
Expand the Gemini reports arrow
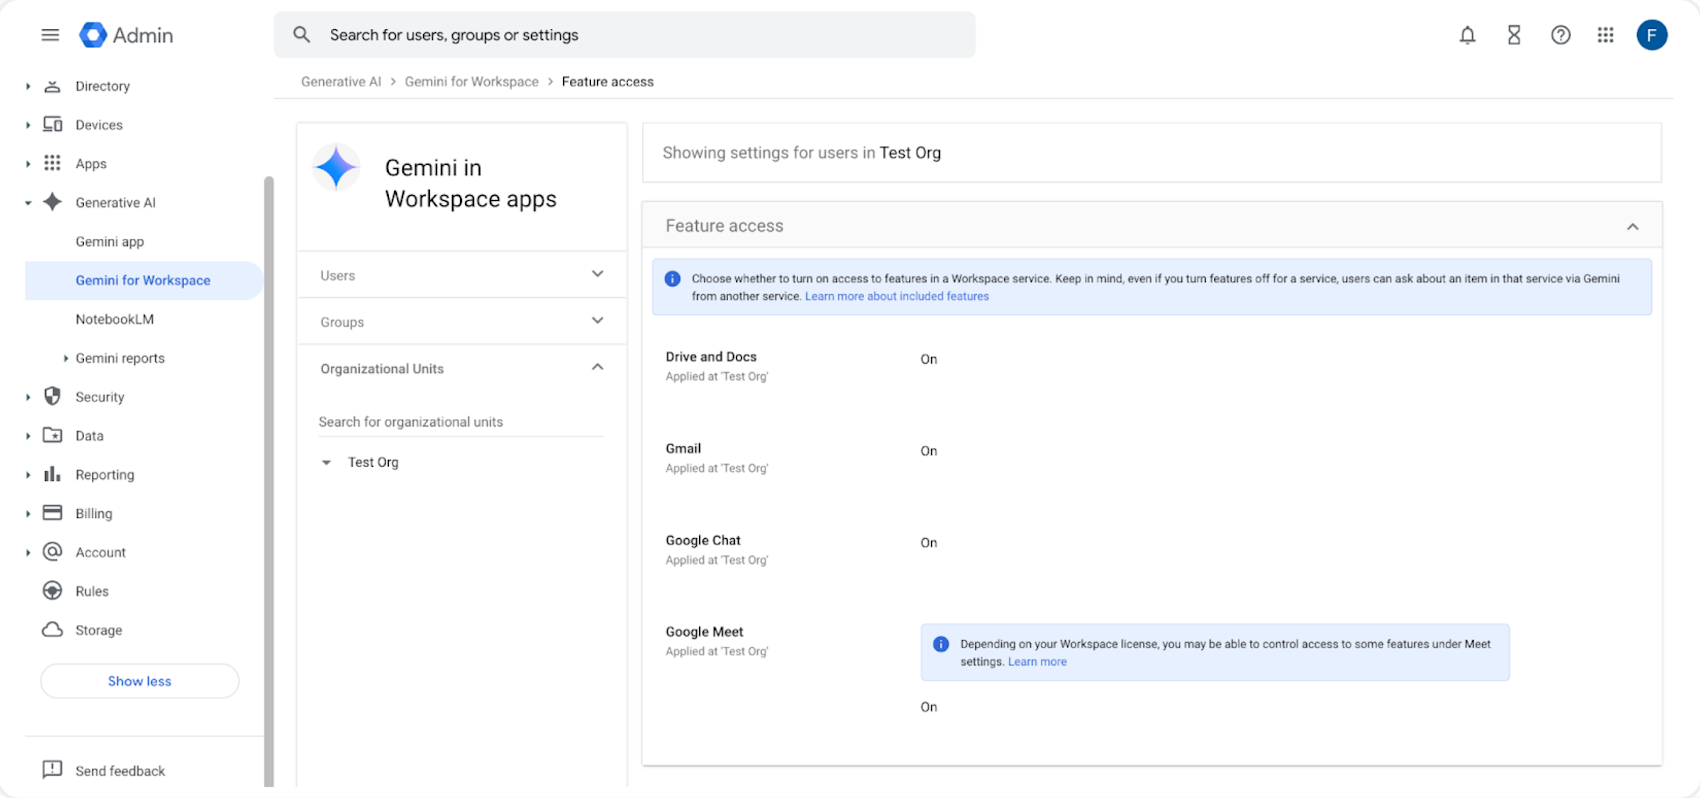point(66,358)
